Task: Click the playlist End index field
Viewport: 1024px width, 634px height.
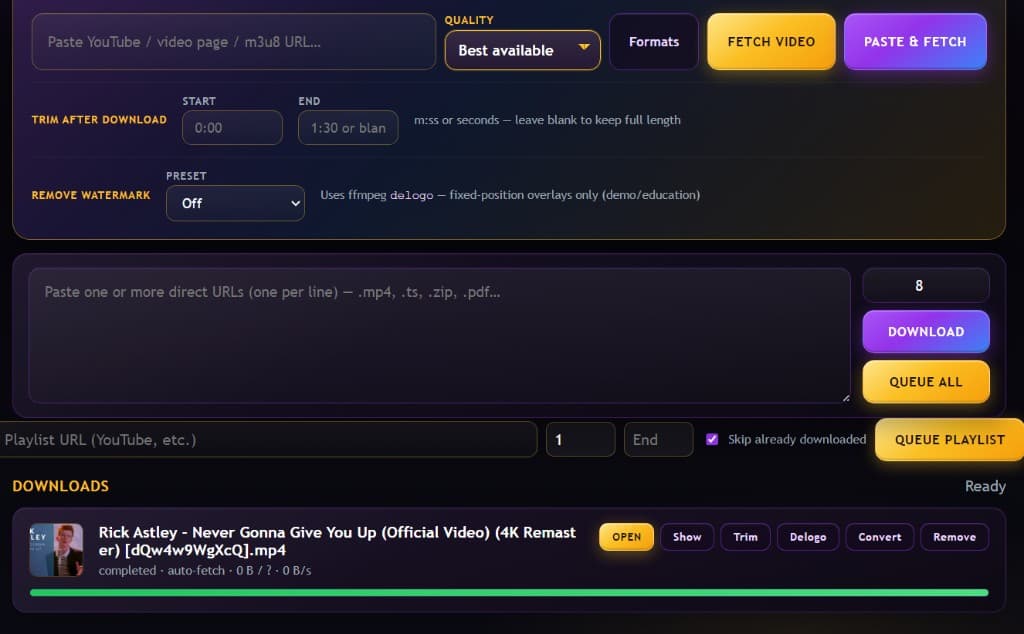Action: tap(658, 439)
